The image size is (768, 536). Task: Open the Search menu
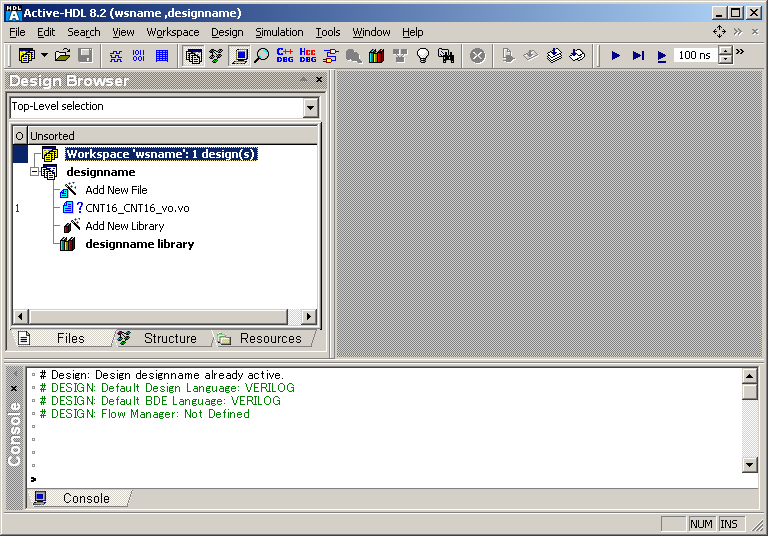coord(84,32)
